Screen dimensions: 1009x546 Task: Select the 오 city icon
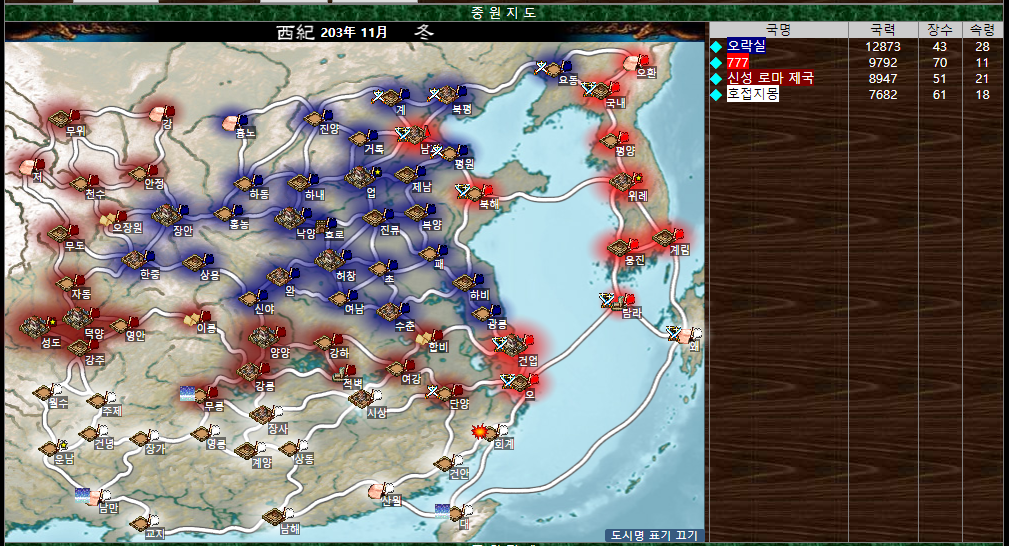pyautogui.click(x=519, y=382)
